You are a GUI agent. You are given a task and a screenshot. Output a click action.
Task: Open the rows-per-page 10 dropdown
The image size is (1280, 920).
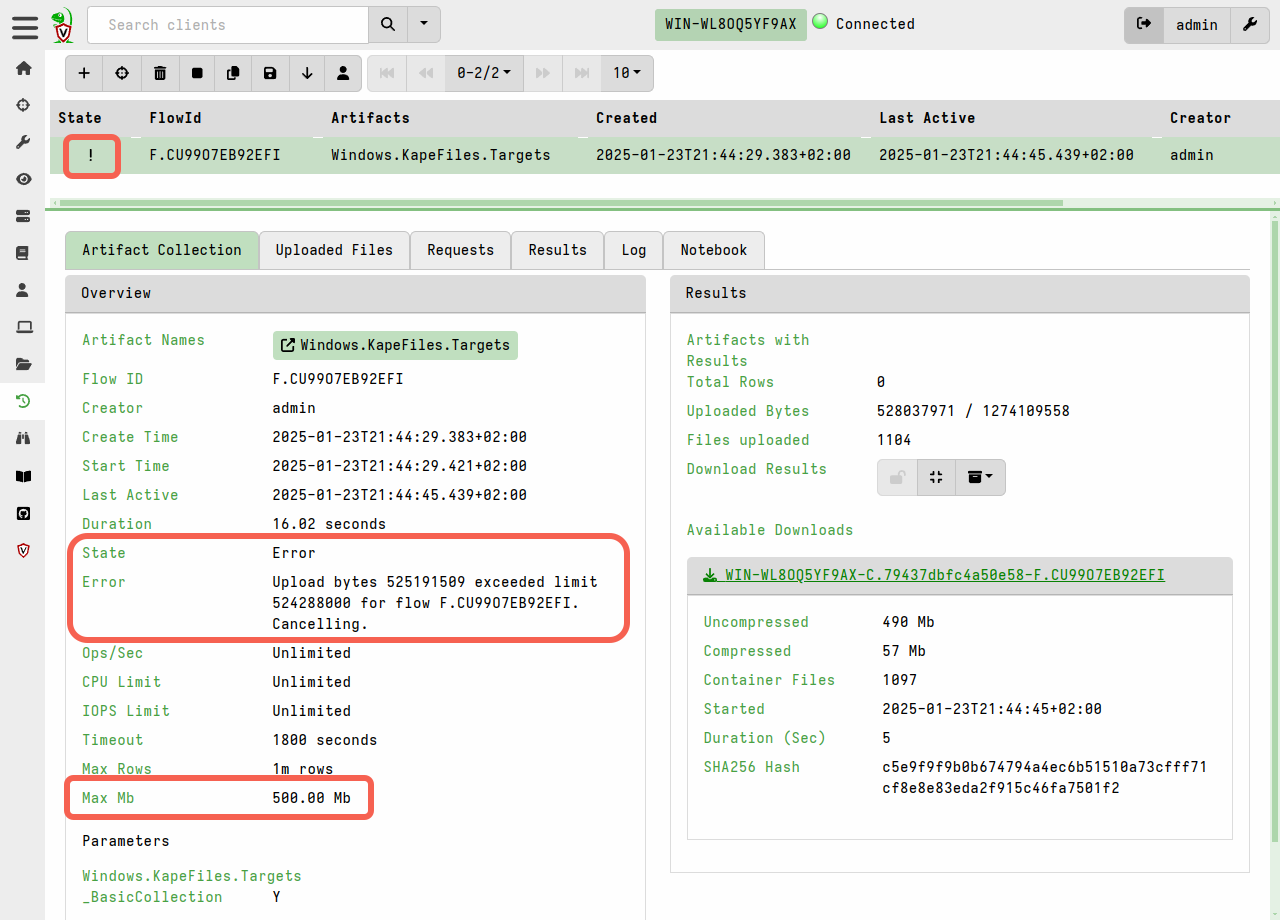[x=627, y=73]
